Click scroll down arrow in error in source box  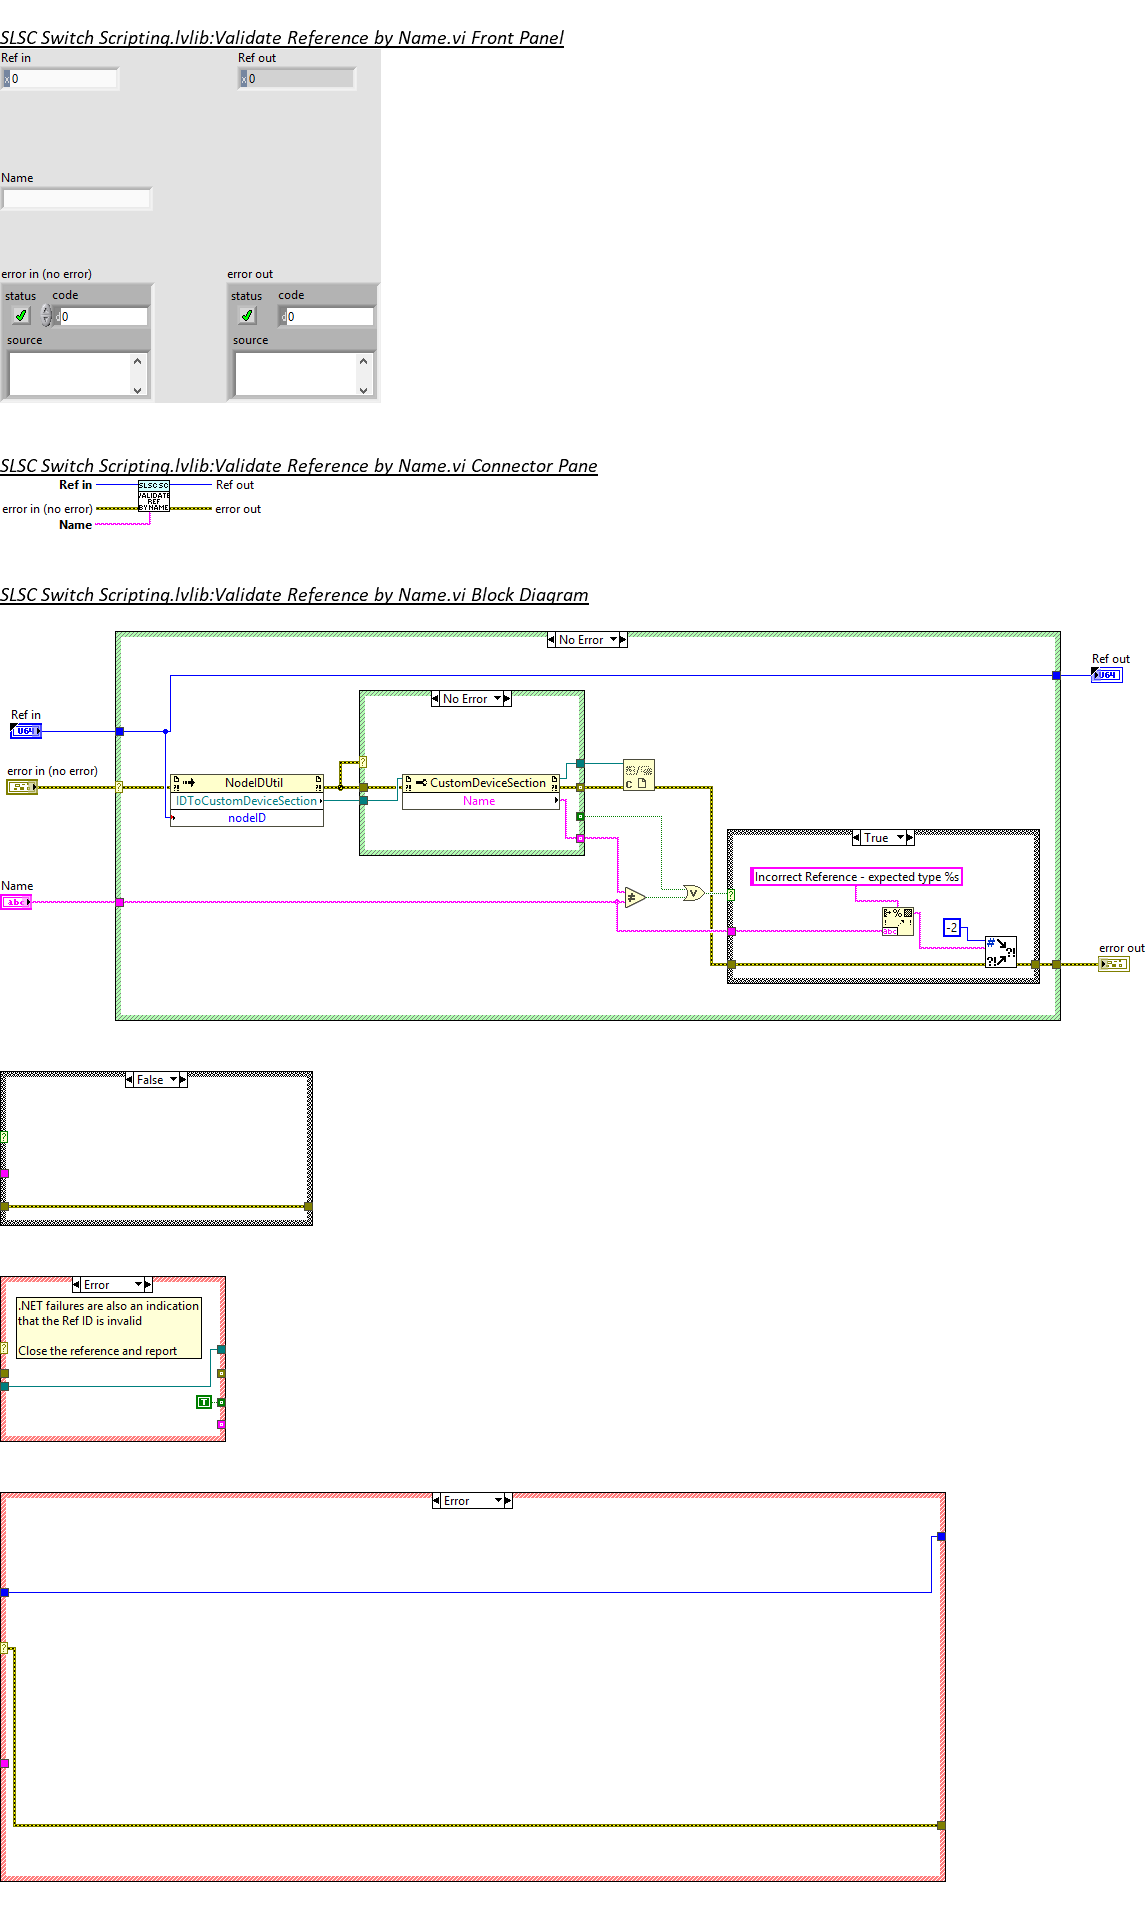(x=138, y=390)
